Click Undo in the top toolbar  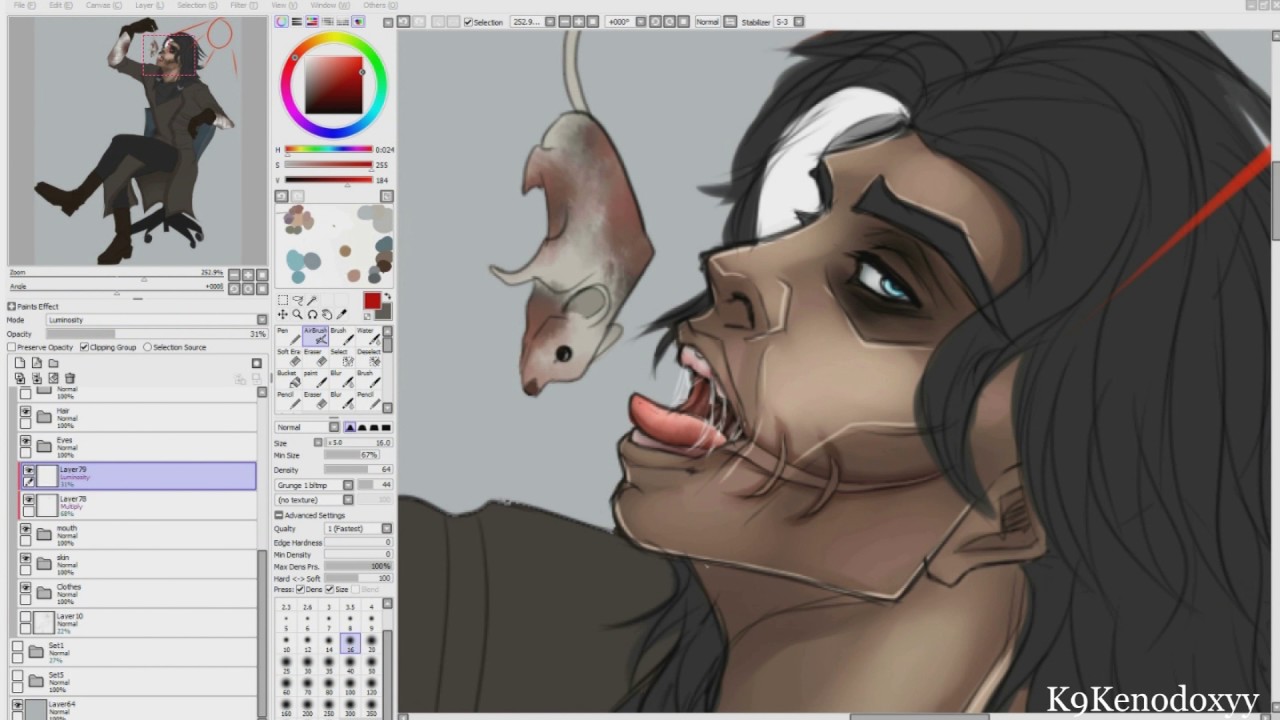[x=402, y=21]
